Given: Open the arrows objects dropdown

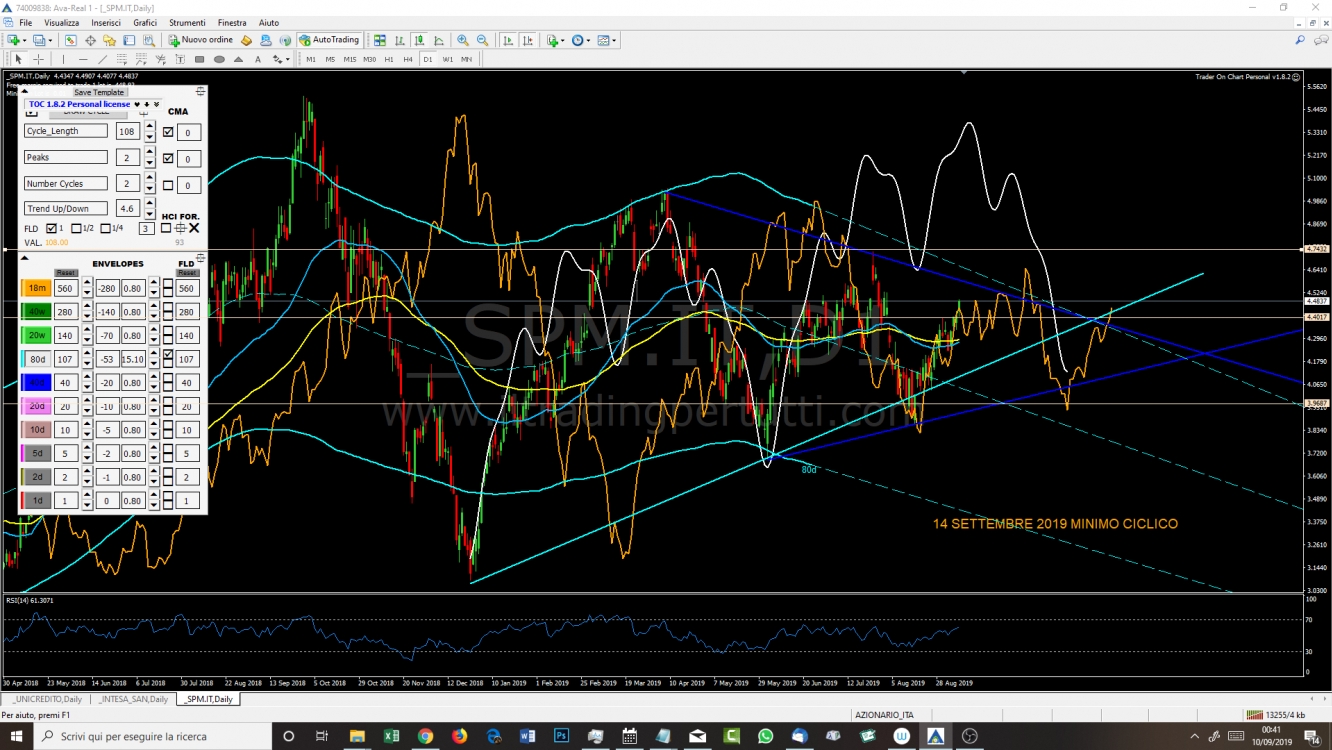Looking at the screenshot, I should [x=288, y=59].
